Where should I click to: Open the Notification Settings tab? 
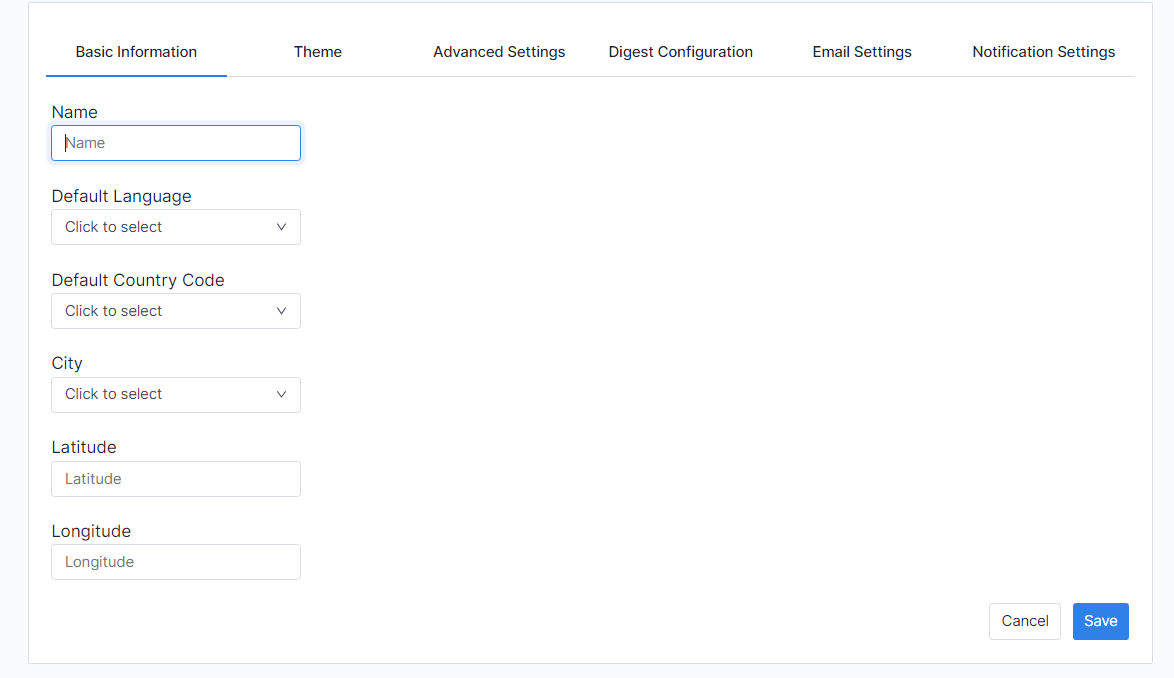click(1043, 52)
